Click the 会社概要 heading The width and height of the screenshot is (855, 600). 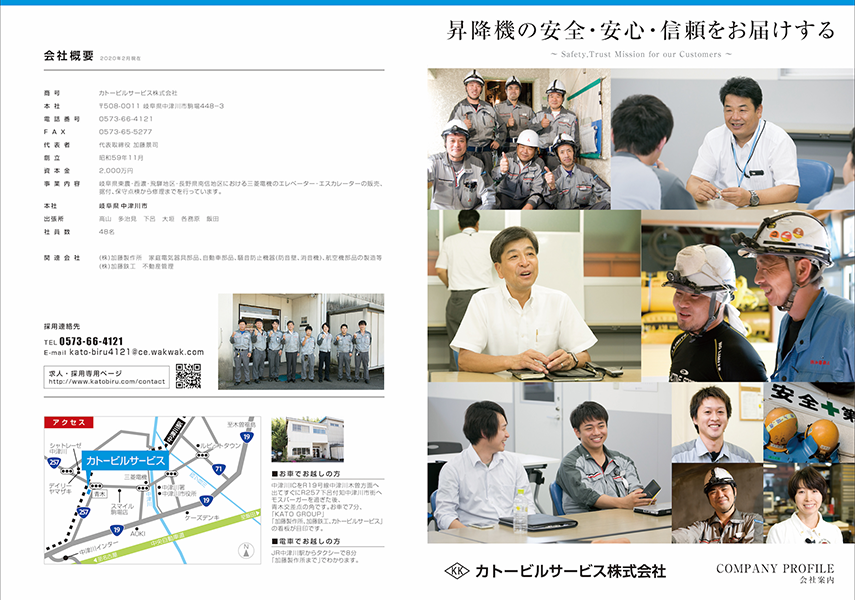coord(69,56)
